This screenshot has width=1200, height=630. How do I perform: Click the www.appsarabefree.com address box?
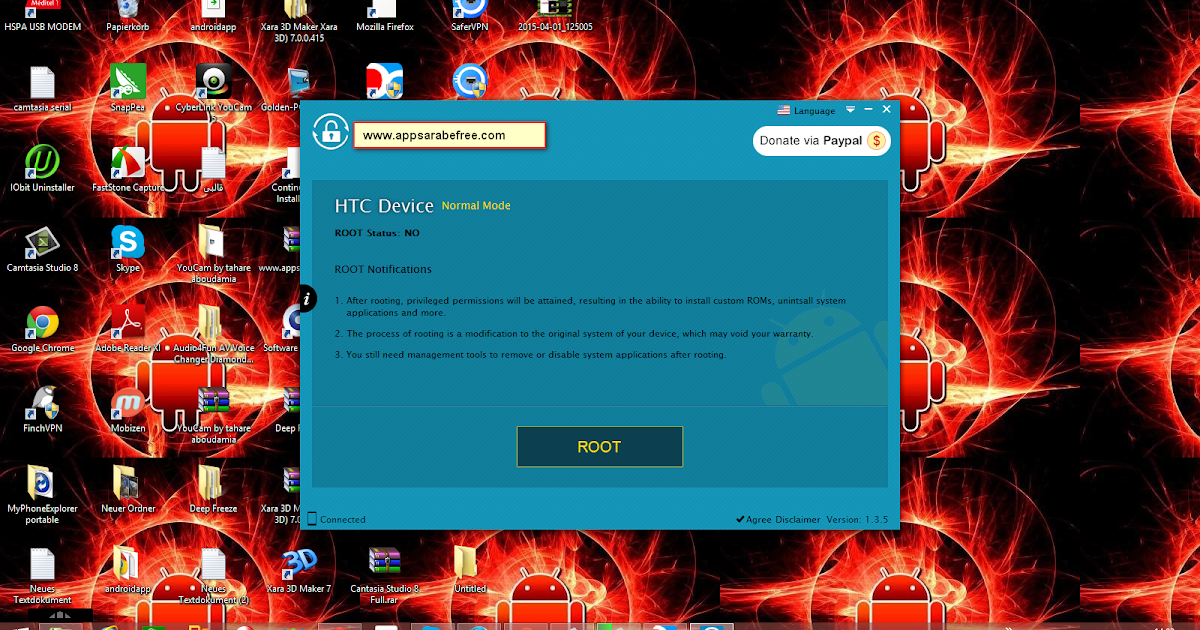pos(449,135)
